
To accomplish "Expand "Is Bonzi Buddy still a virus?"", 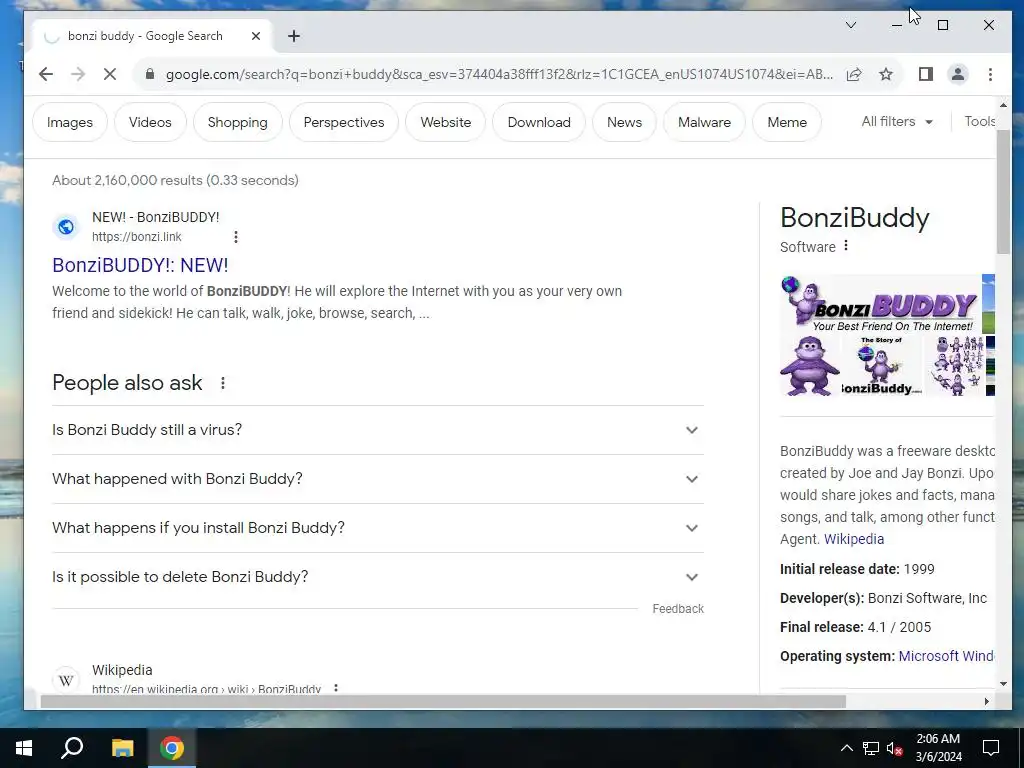I will tap(377, 430).
